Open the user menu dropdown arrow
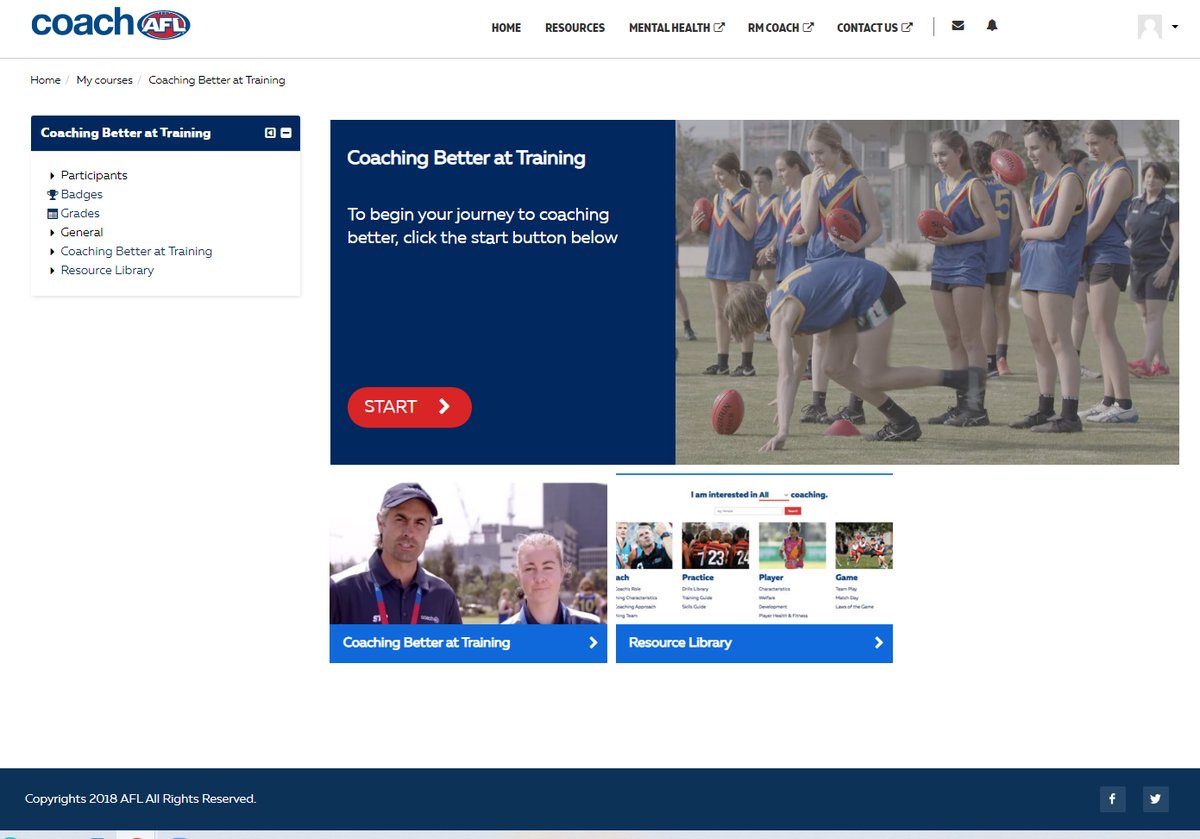This screenshot has height=839, width=1200. [1174, 27]
